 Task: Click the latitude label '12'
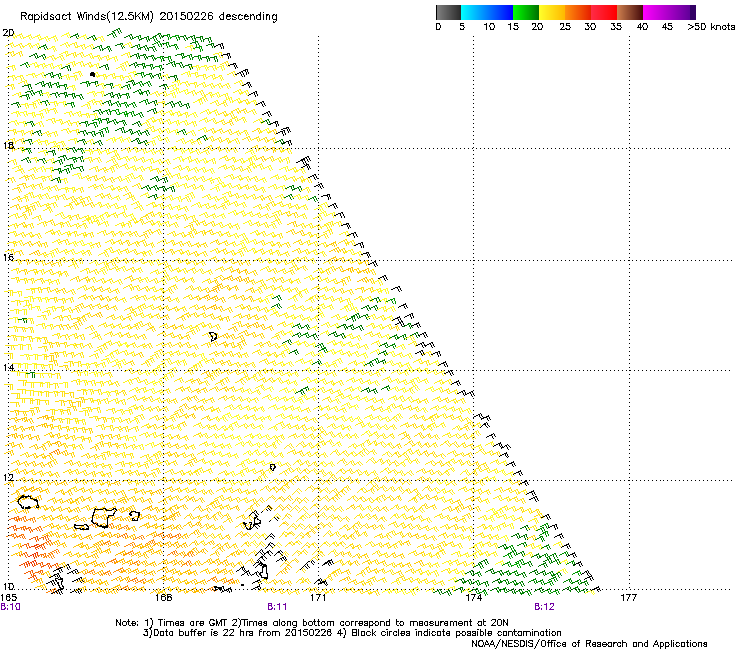(8, 477)
